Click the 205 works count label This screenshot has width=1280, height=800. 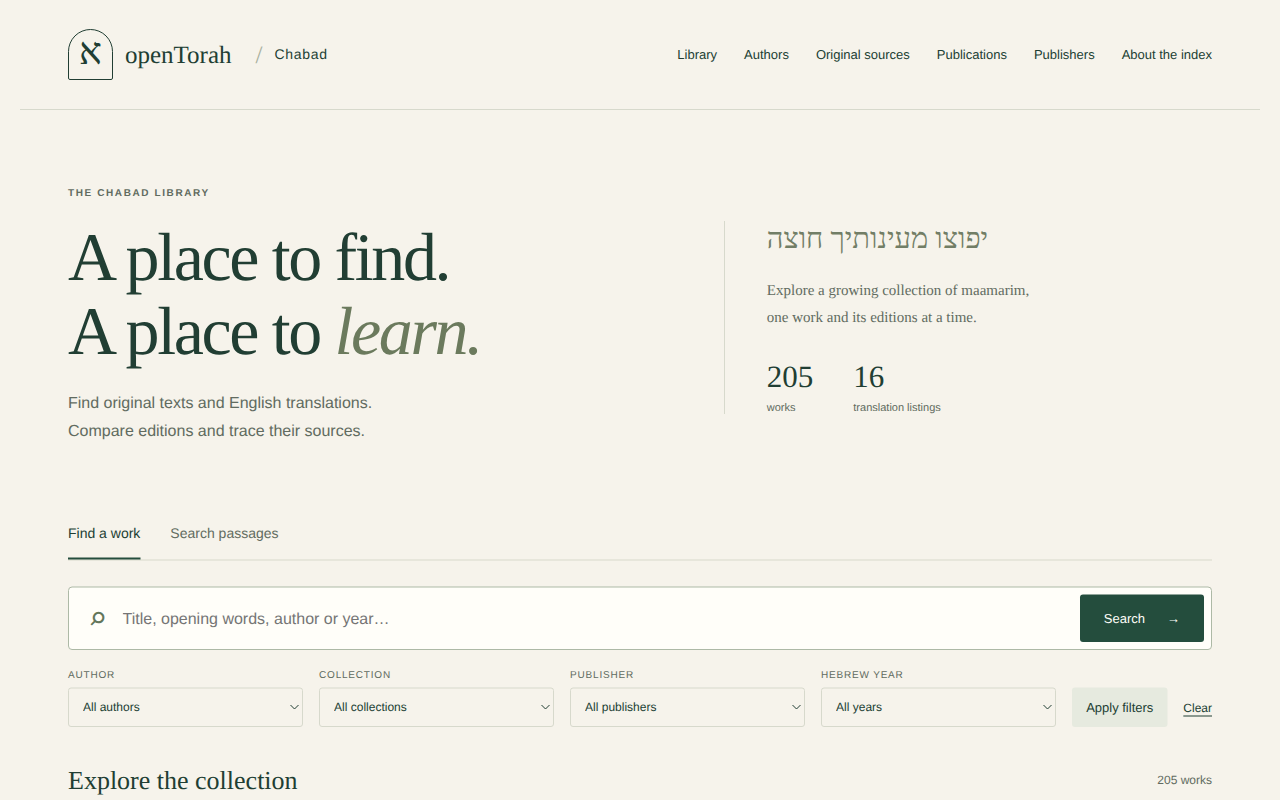pos(1184,780)
